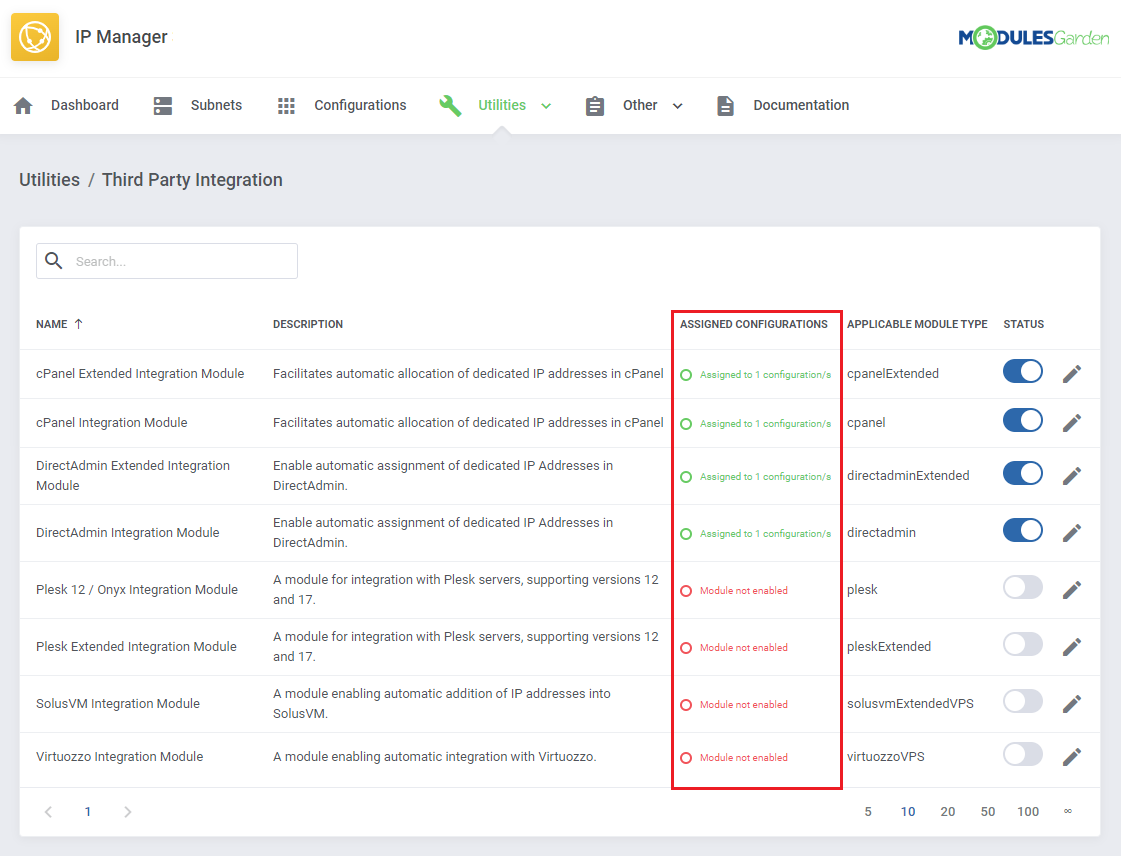The height and width of the screenshot is (856, 1121).
Task: Edit the cPanel Integration Module row
Action: (1071, 423)
